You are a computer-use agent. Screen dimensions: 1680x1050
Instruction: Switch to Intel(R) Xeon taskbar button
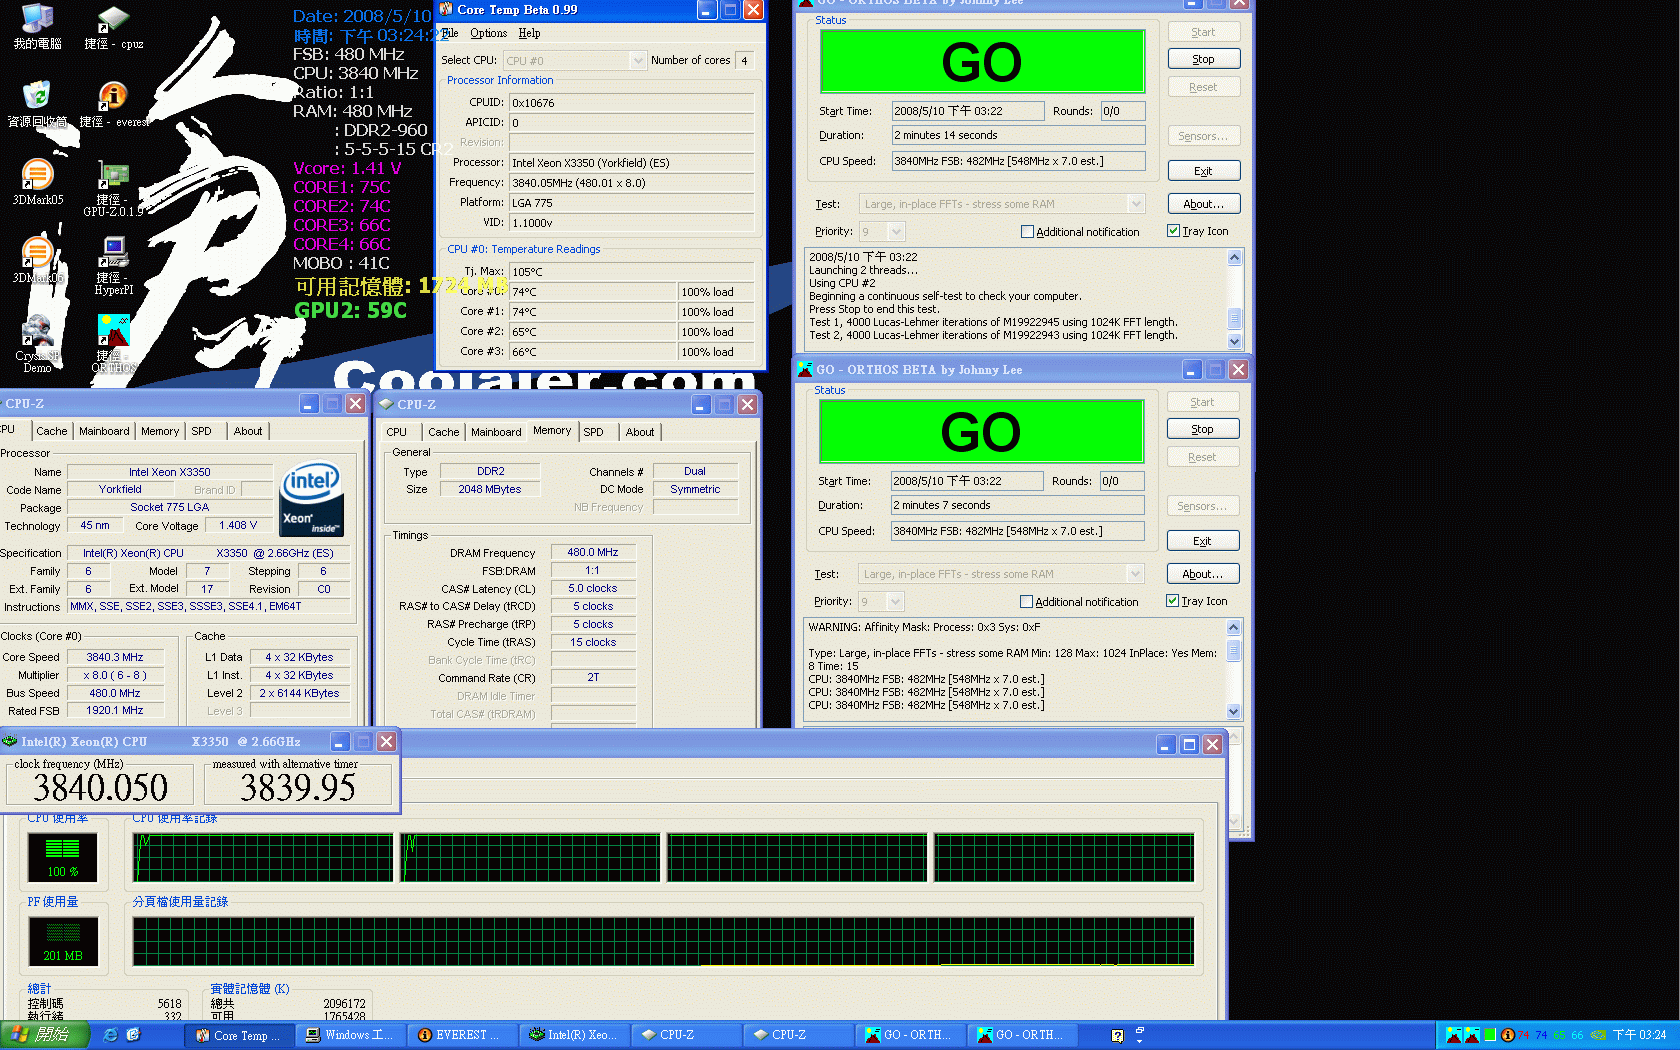[576, 1035]
